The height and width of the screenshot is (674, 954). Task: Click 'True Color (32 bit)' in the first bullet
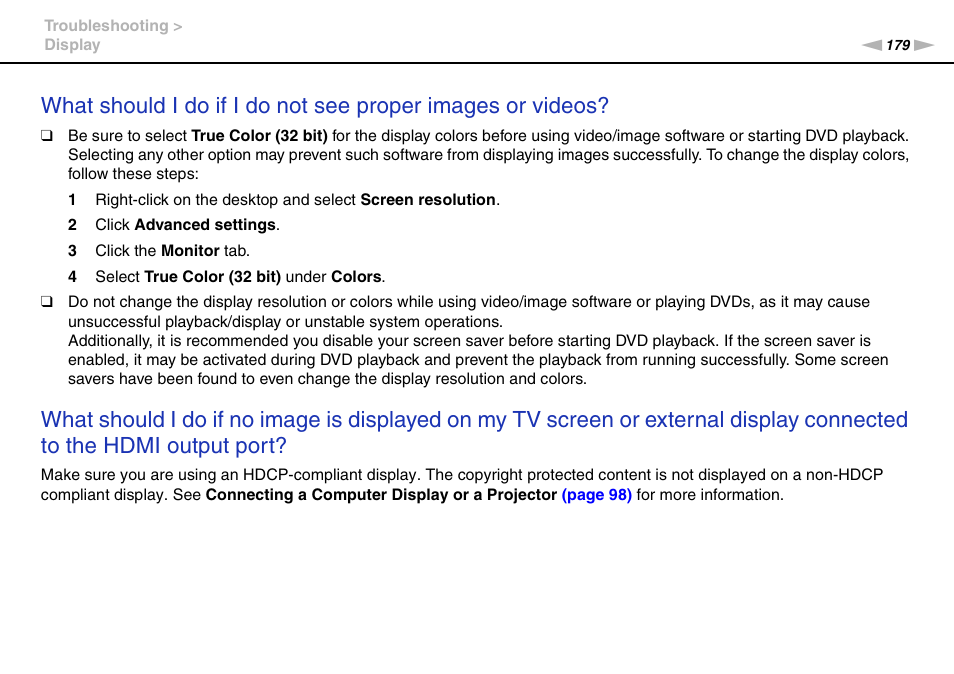(x=259, y=136)
